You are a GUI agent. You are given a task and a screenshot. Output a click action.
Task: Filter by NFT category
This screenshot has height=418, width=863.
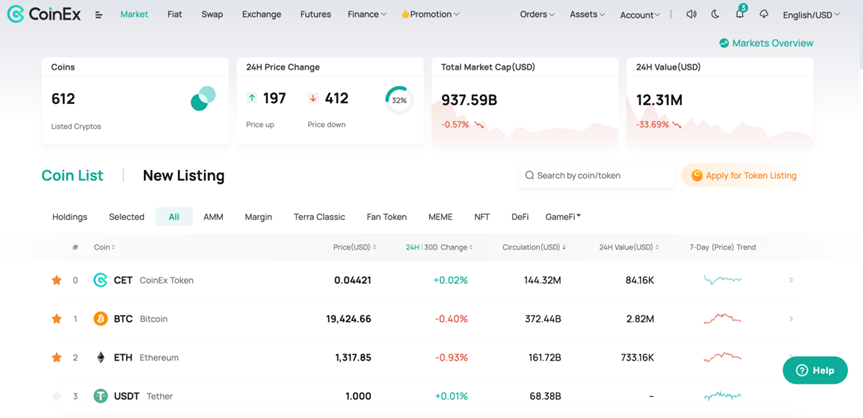tap(482, 217)
